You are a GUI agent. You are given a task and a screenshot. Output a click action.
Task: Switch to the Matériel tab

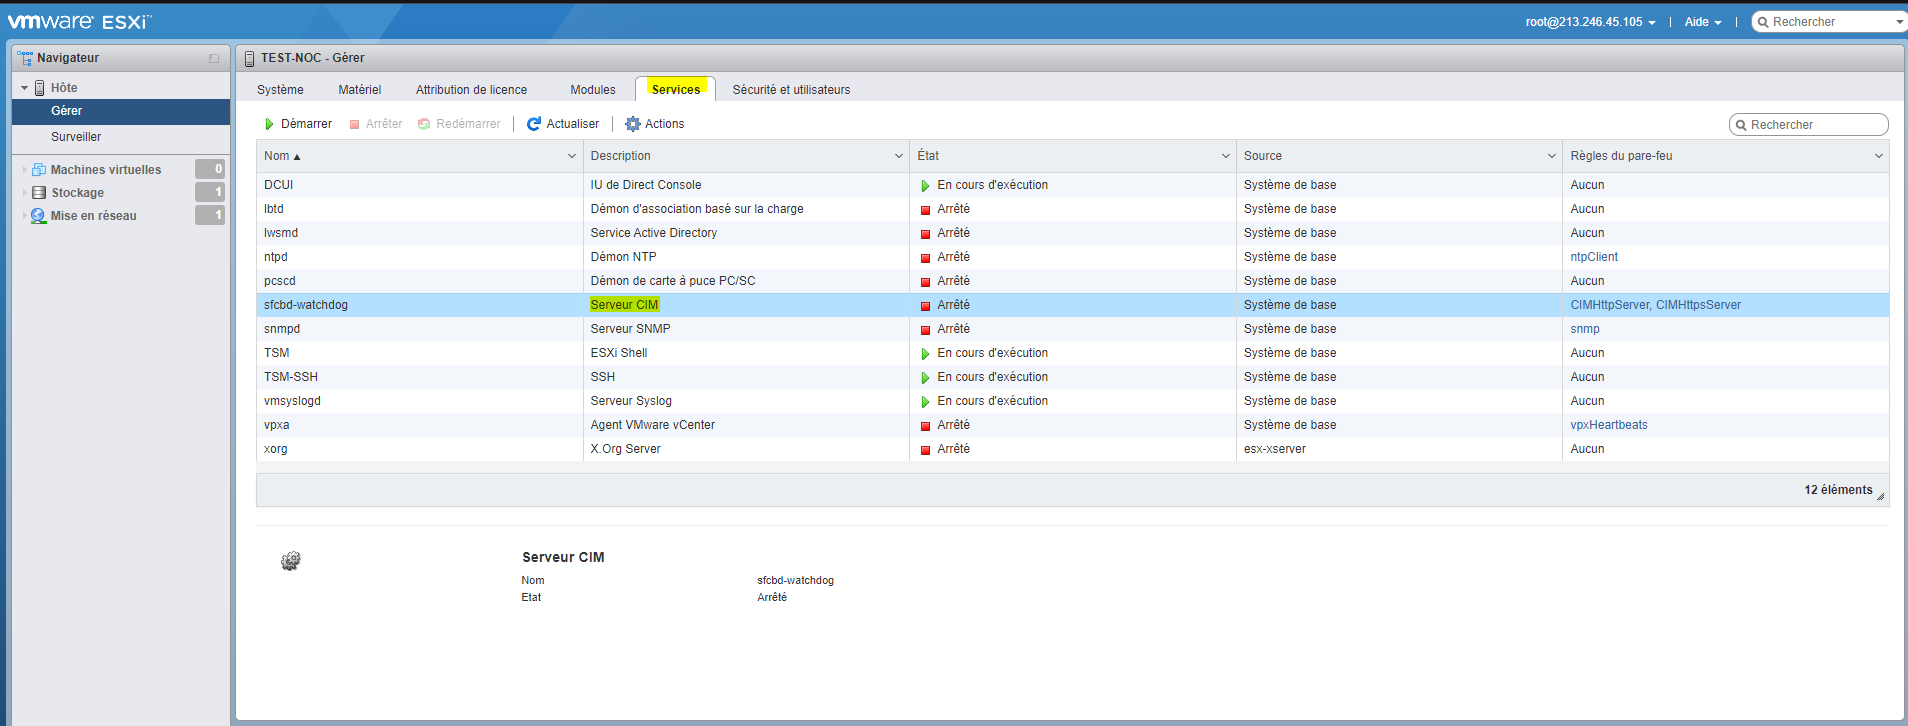pyautogui.click(x=360, y=90)
